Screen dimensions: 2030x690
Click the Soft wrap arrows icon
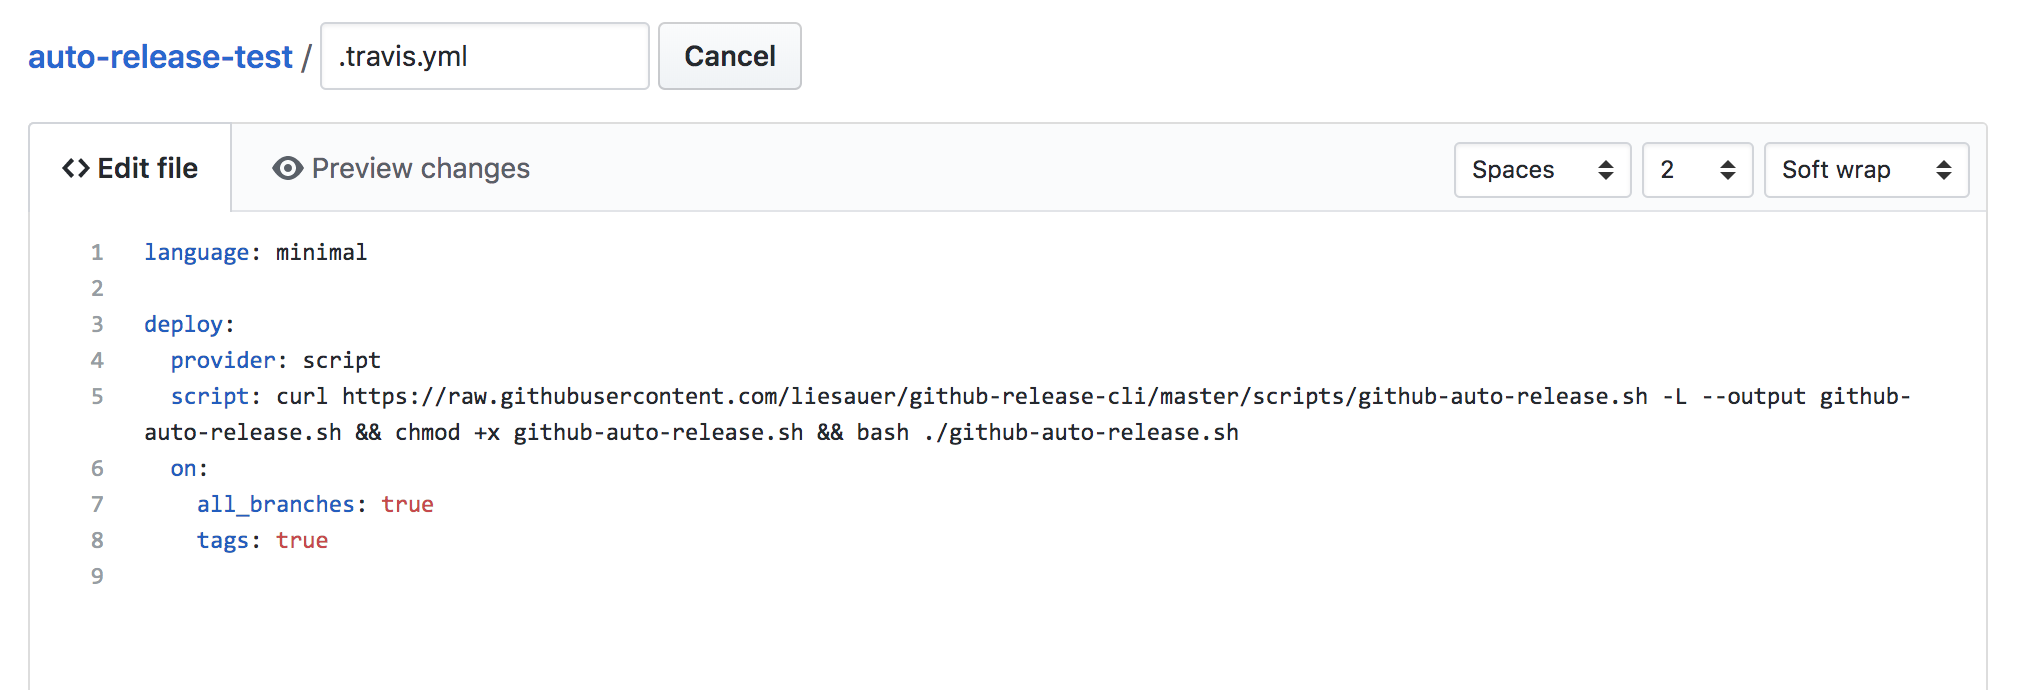coord(1944,170)
